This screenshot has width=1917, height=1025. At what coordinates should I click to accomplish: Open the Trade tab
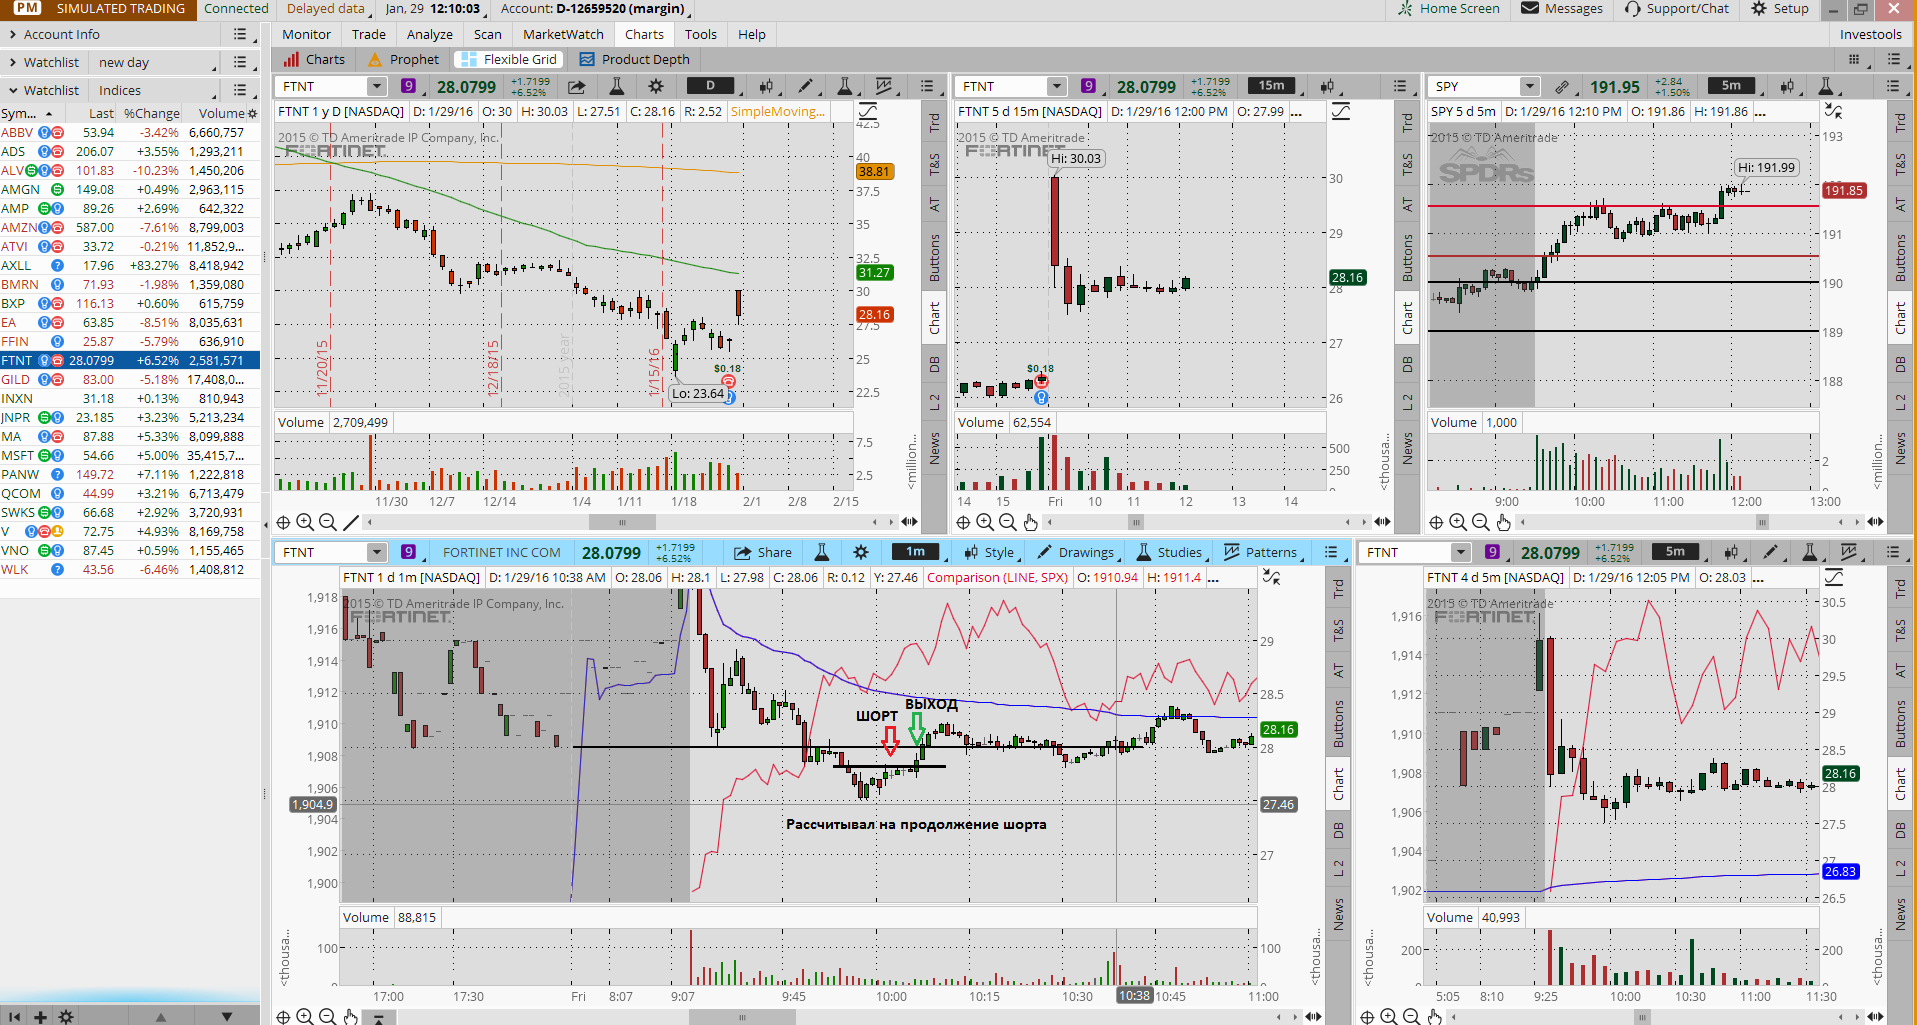coord(369,34)
